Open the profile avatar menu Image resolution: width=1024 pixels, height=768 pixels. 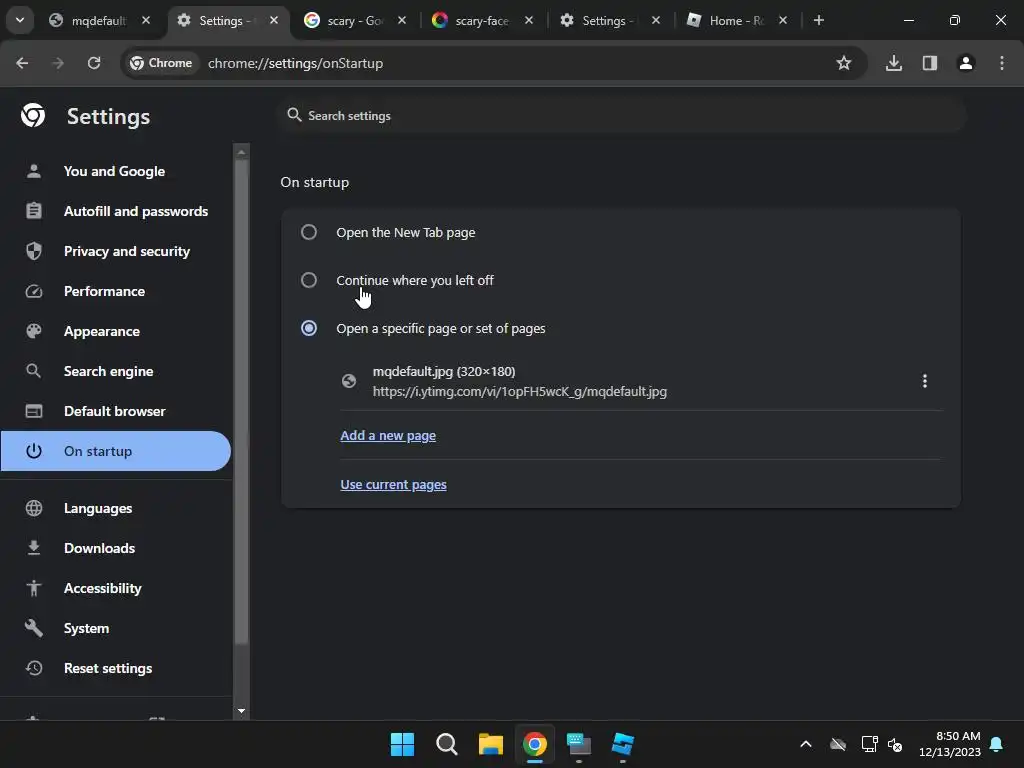click(x=966, y=63)
